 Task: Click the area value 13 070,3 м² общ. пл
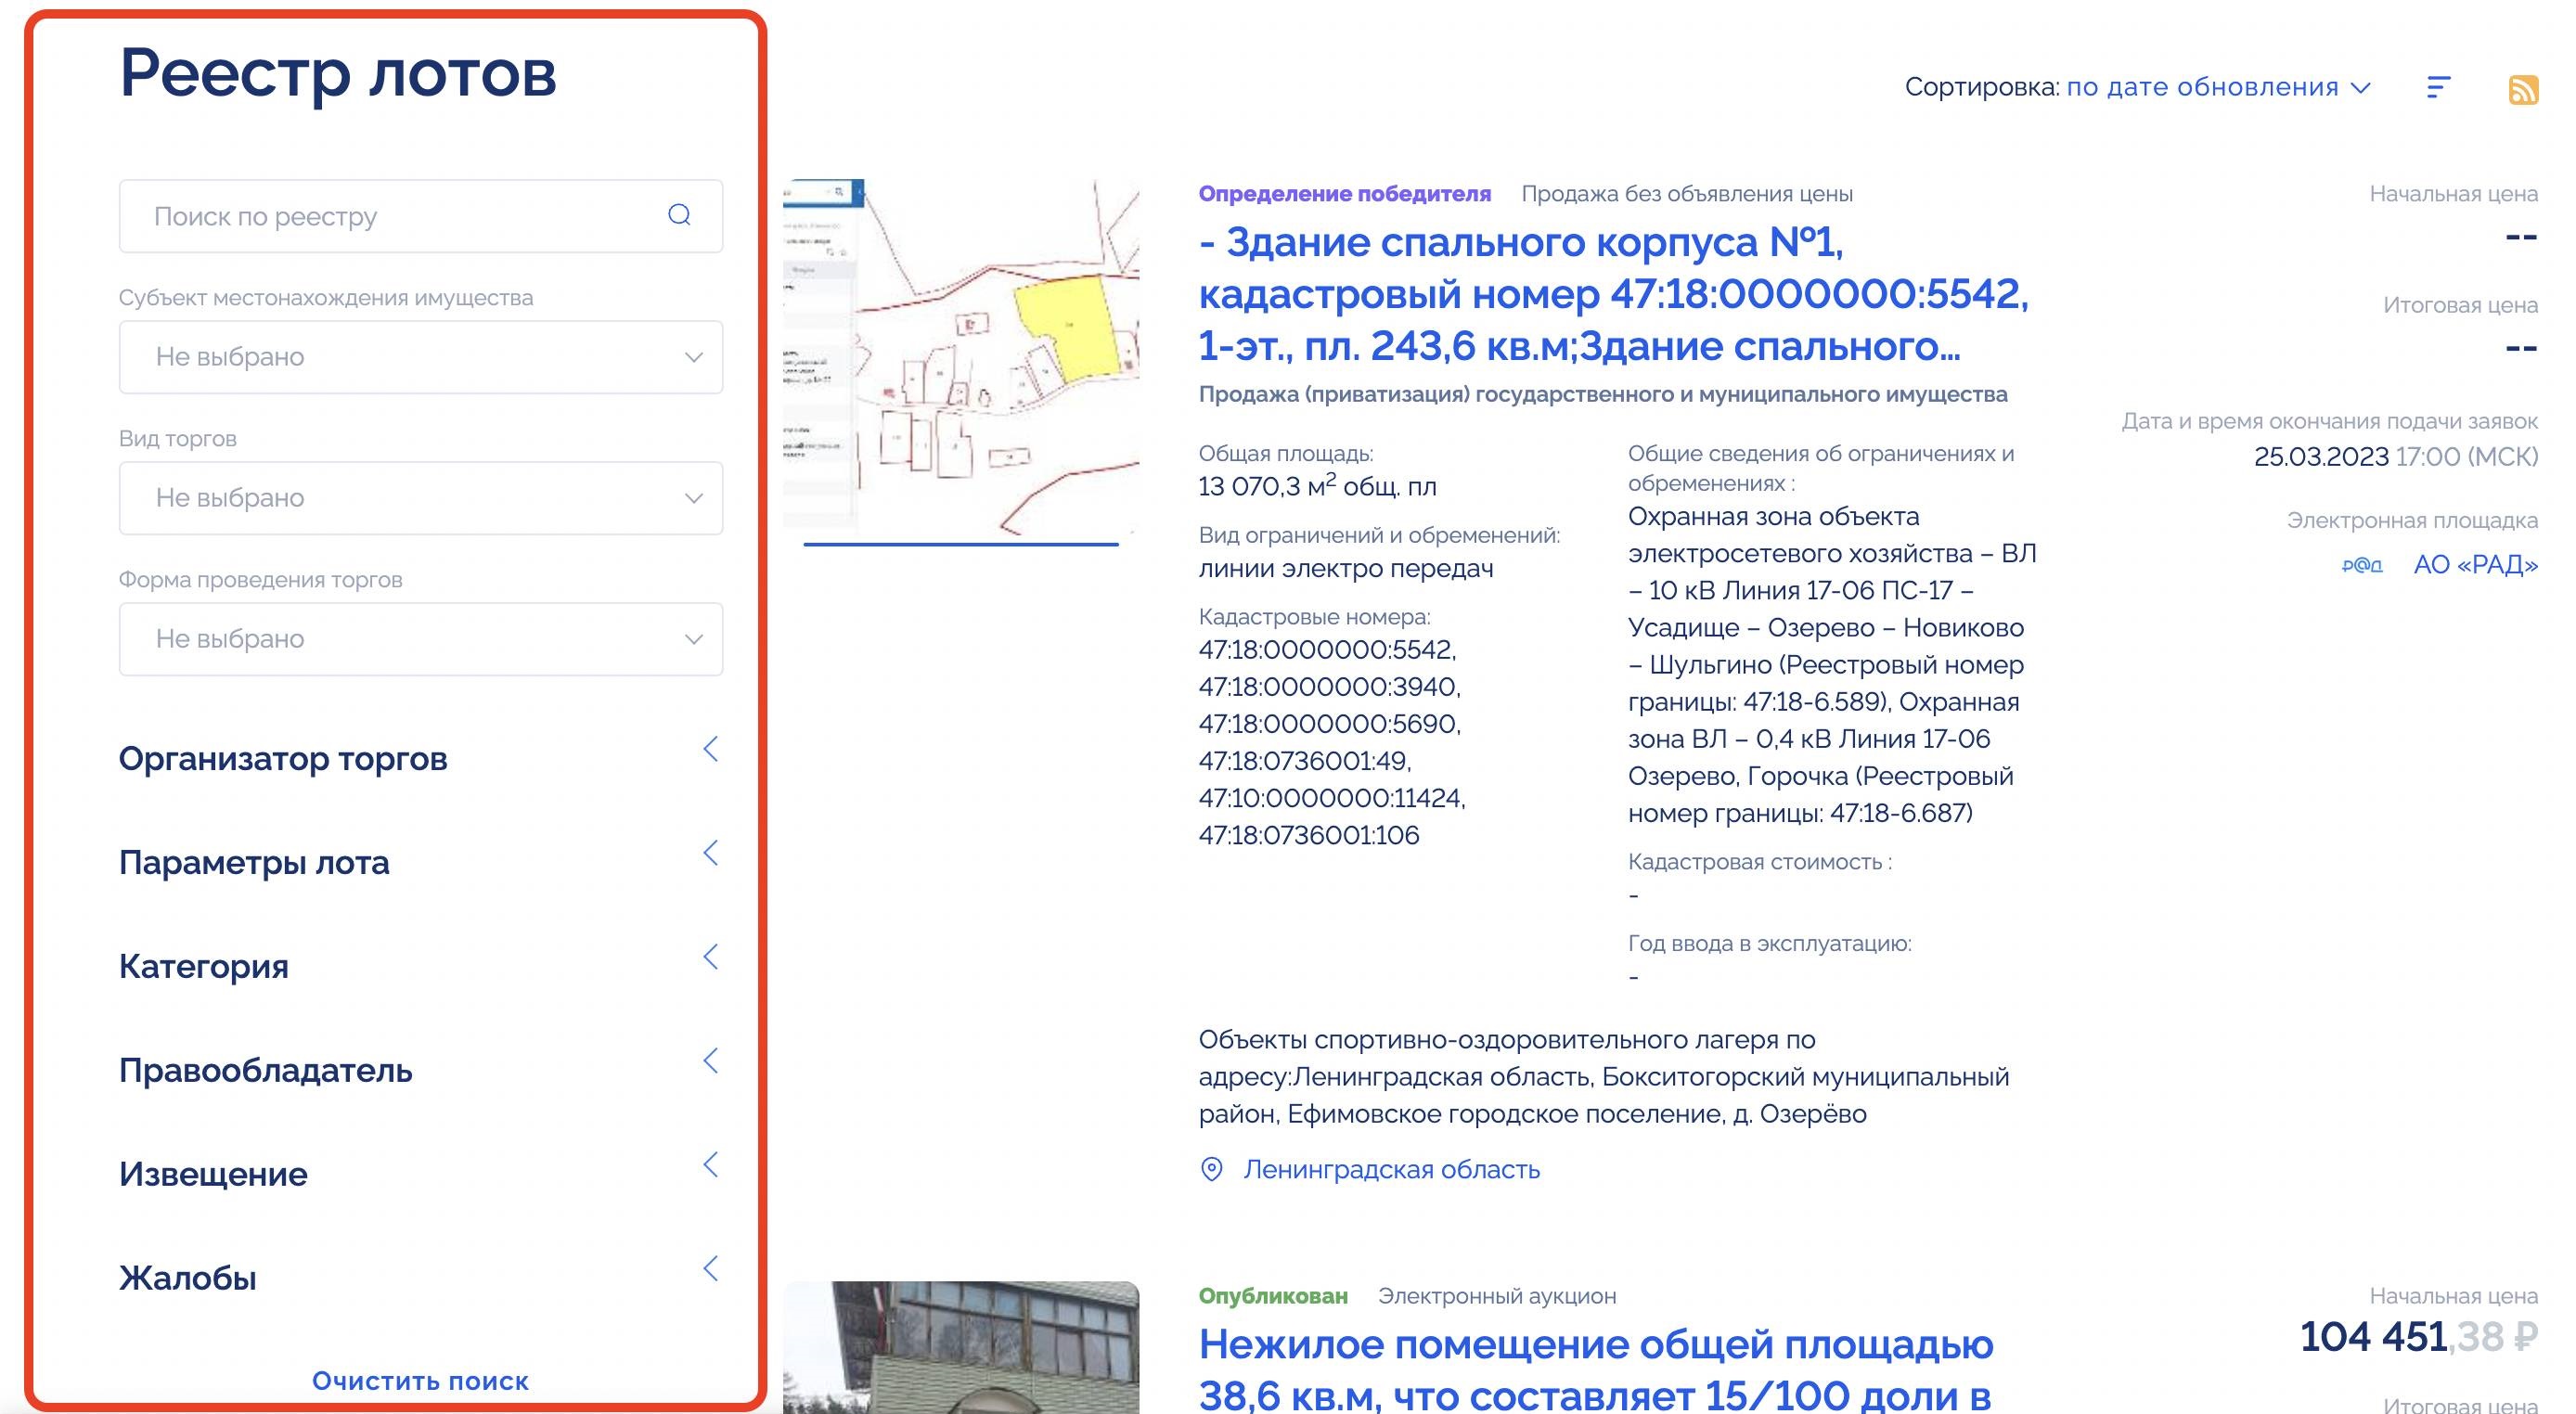(1317, 486)
